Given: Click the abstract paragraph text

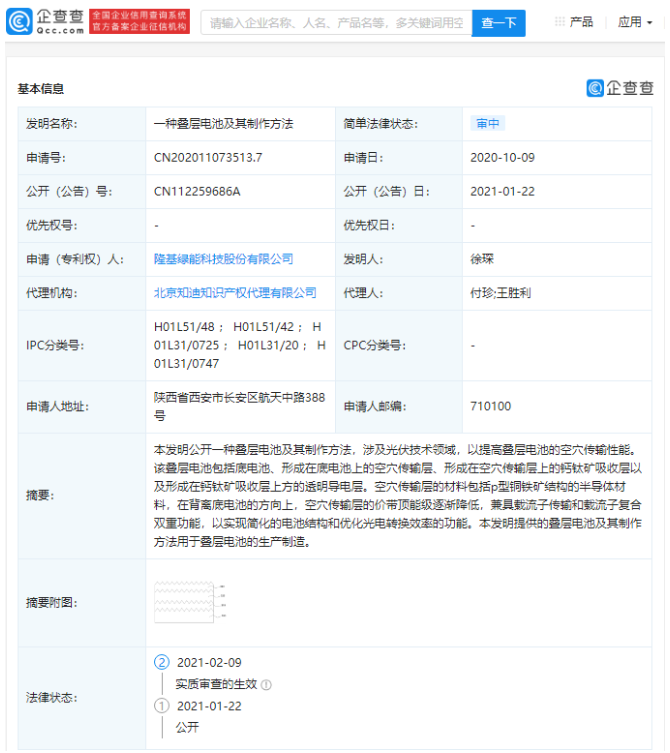Looking at the screenshot, I should coord(398,496).
